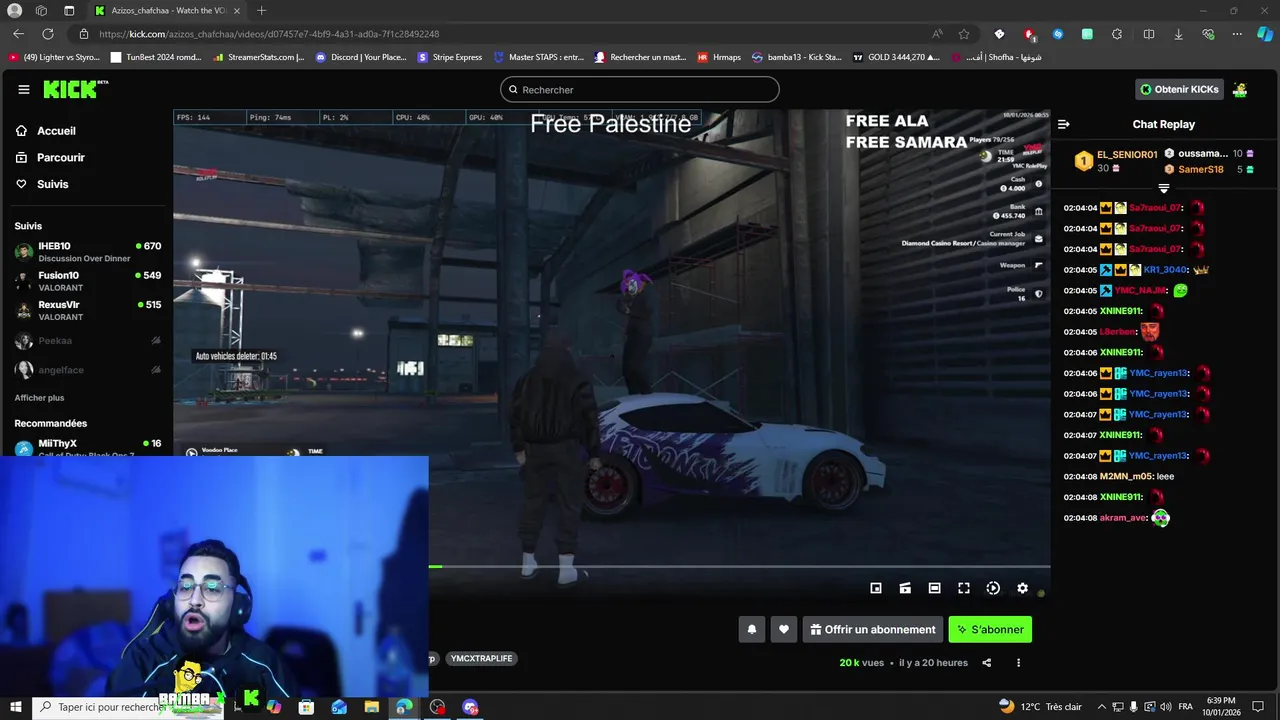
Task: Open Edge split screen
Action: click(x=1149, y=34)
